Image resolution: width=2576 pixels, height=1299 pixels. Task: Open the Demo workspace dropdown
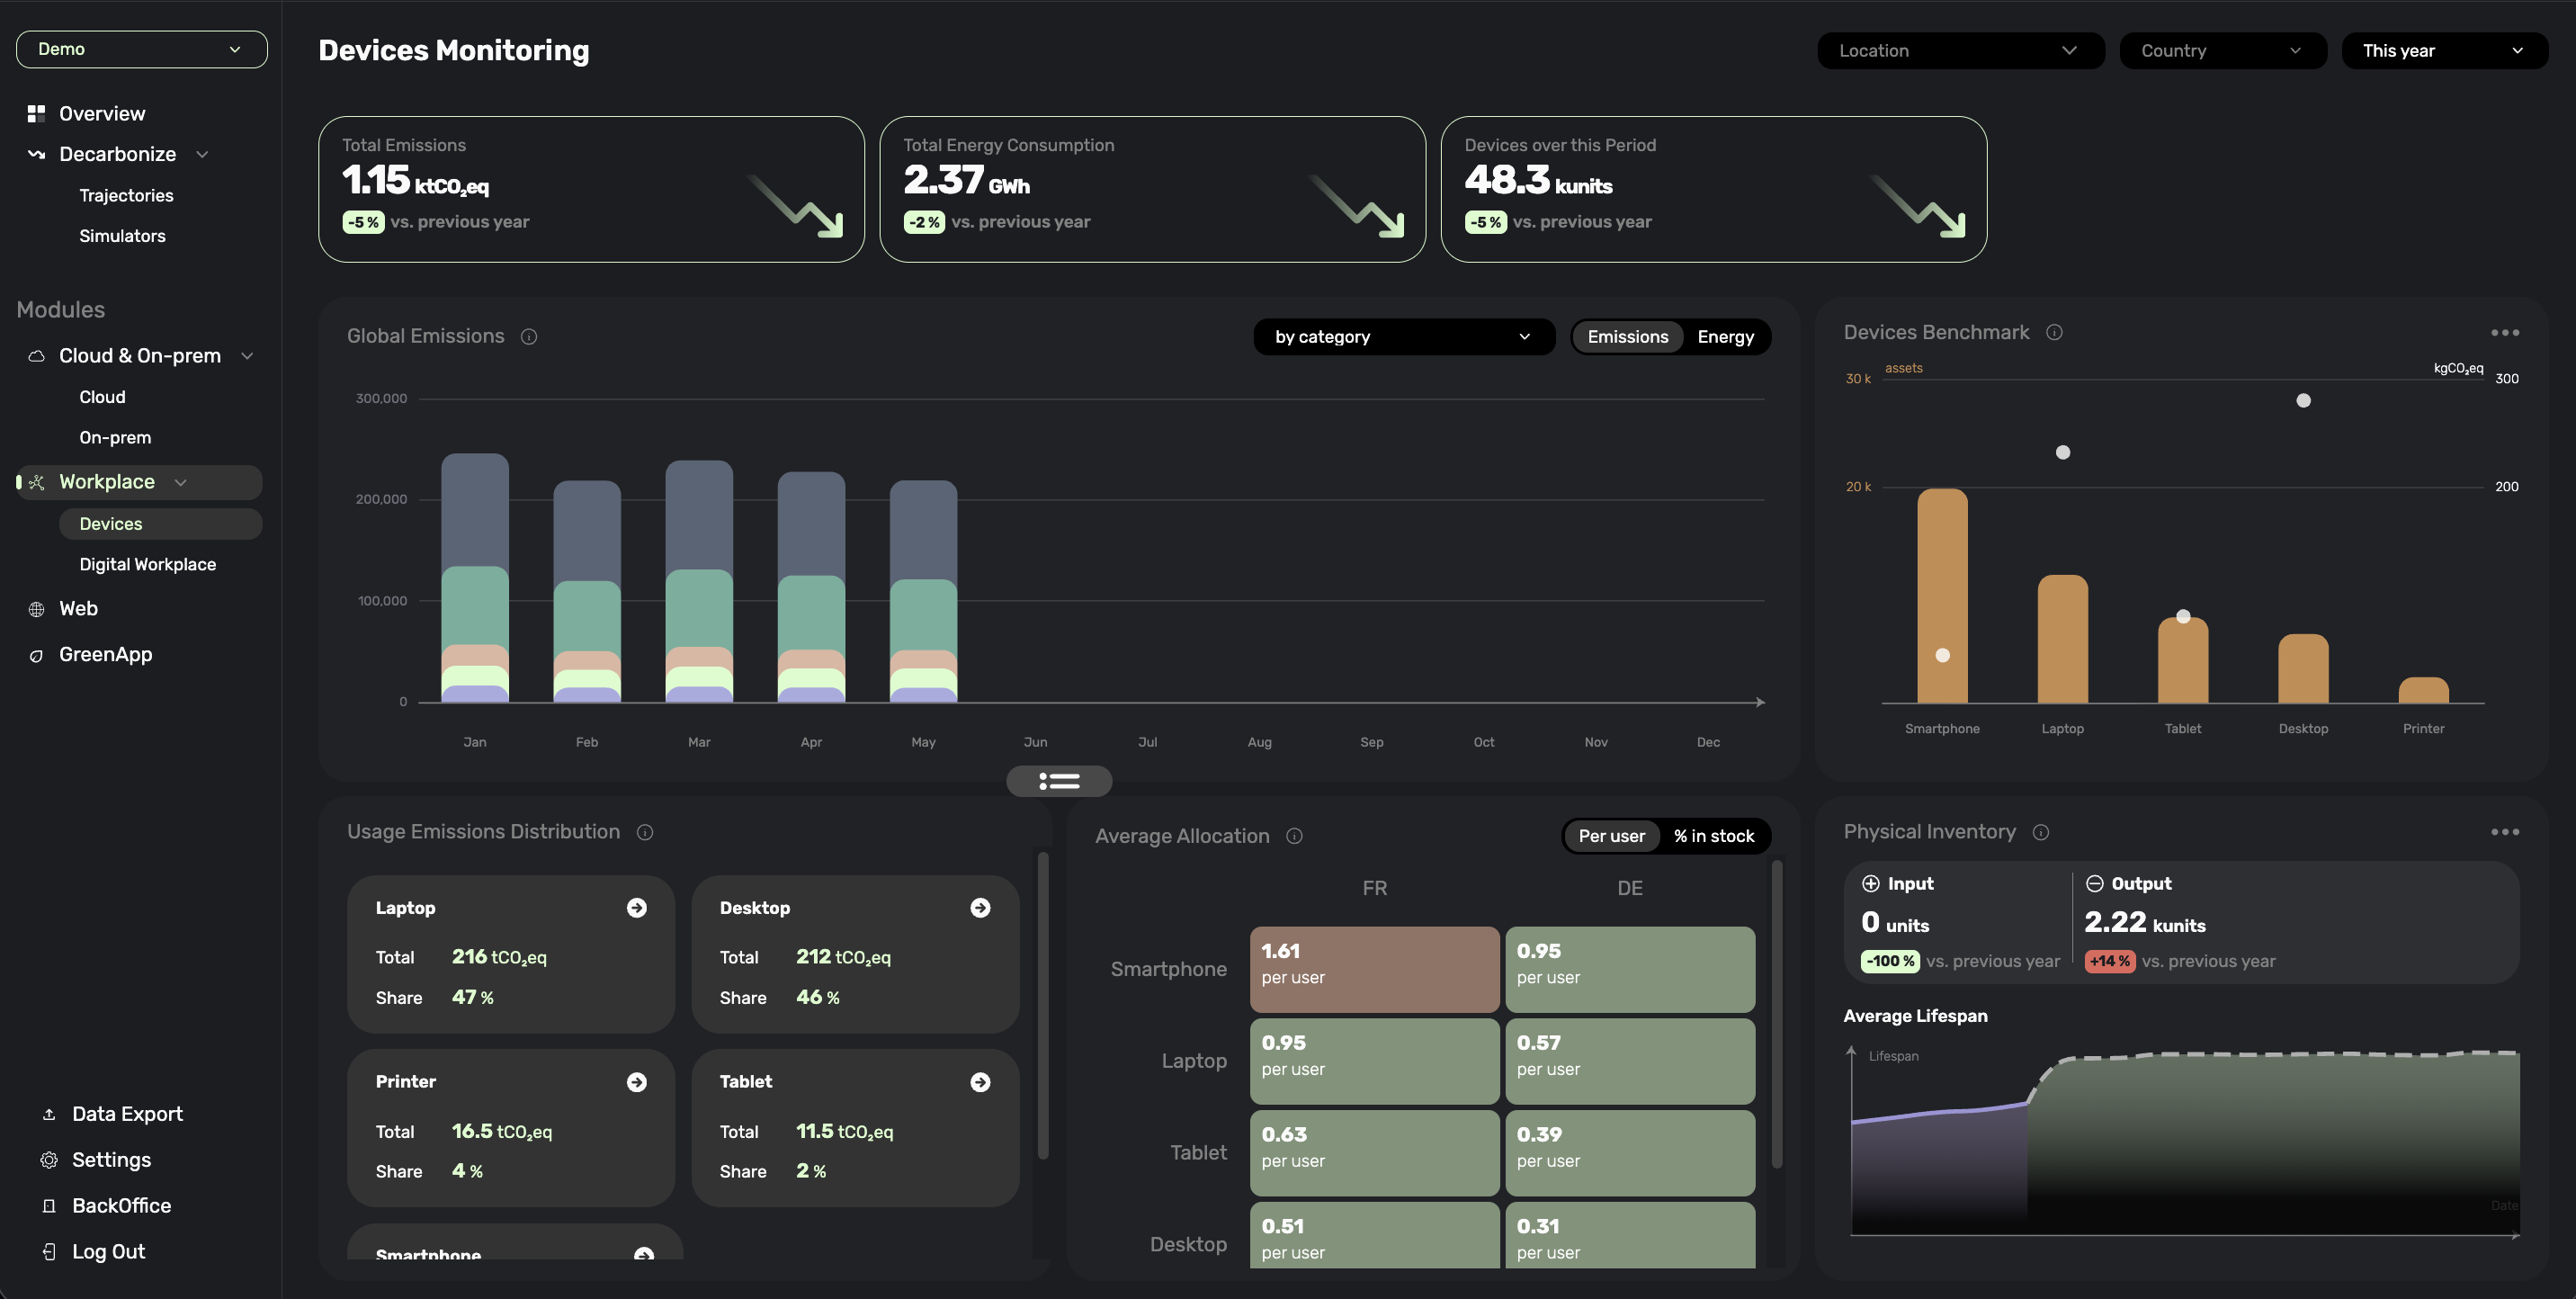[x=142, y=50]
